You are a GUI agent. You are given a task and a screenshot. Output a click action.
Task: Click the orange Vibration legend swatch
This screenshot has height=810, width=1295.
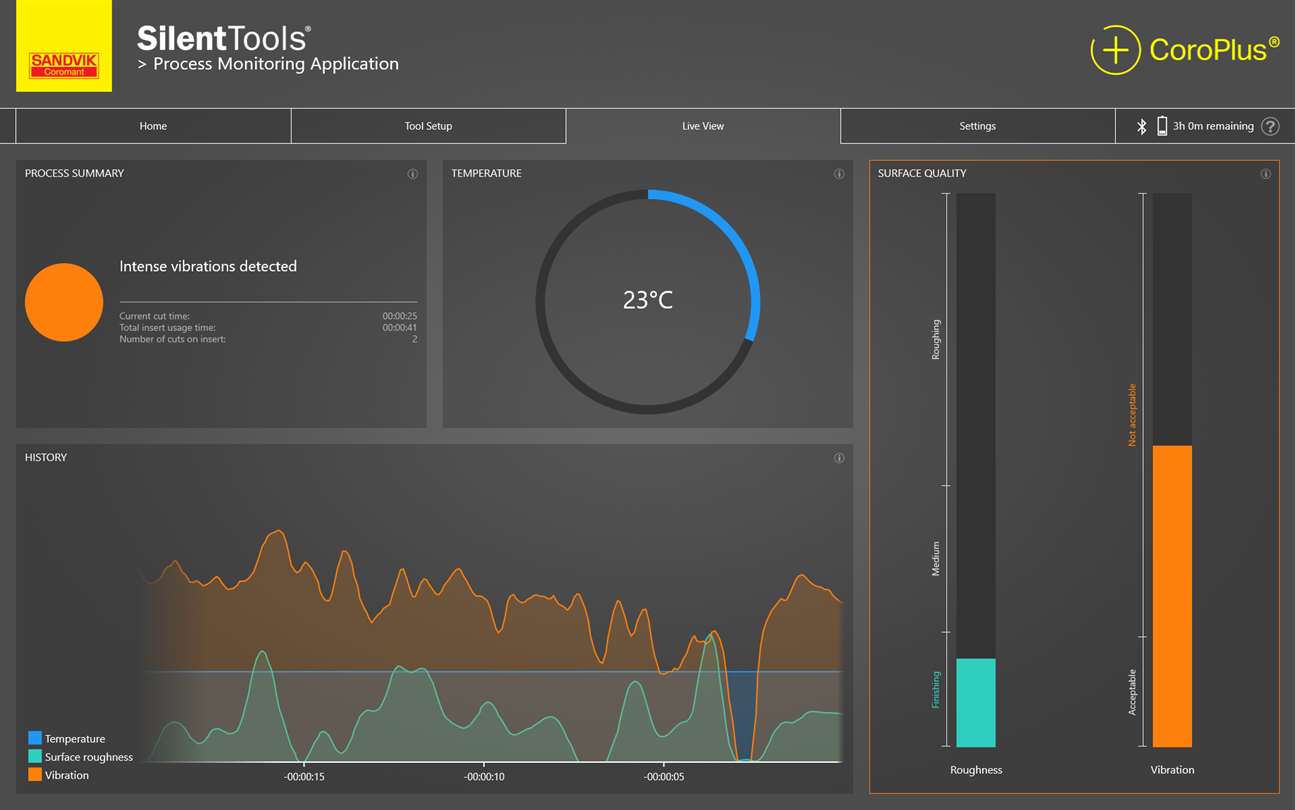click(35, 775)
